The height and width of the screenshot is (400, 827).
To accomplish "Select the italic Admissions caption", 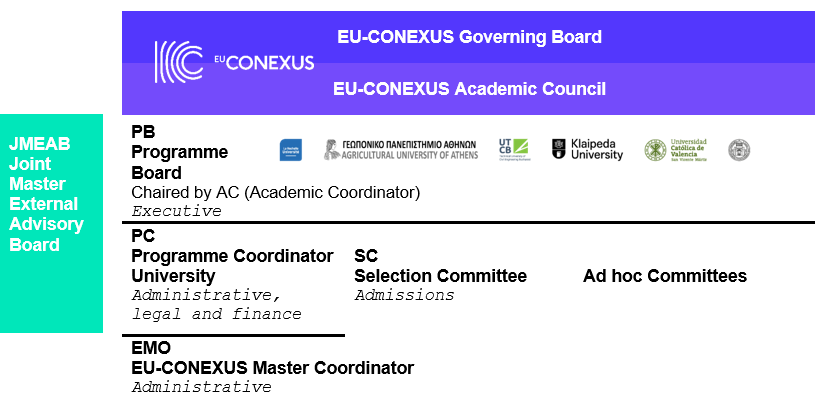I will click(x=405, y=295).
